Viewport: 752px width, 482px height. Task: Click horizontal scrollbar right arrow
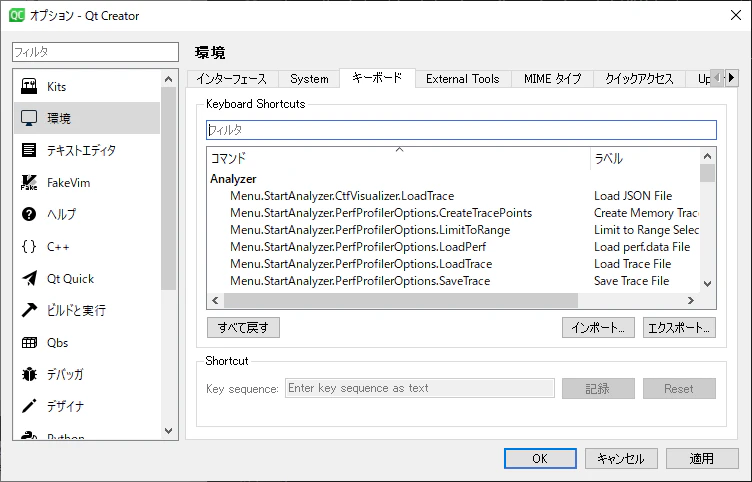point(691,300)
